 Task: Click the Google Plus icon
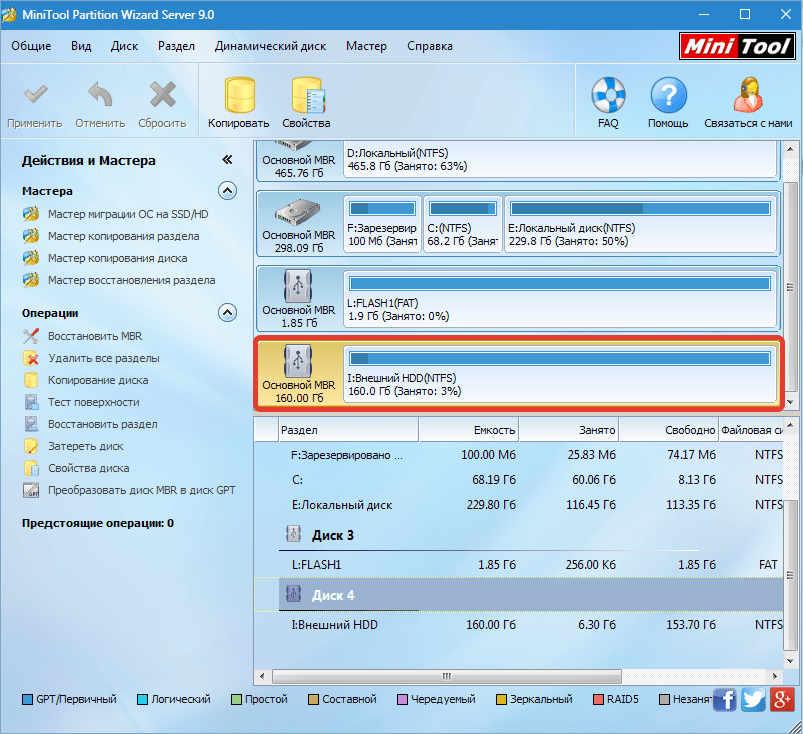tap(783, 700)
